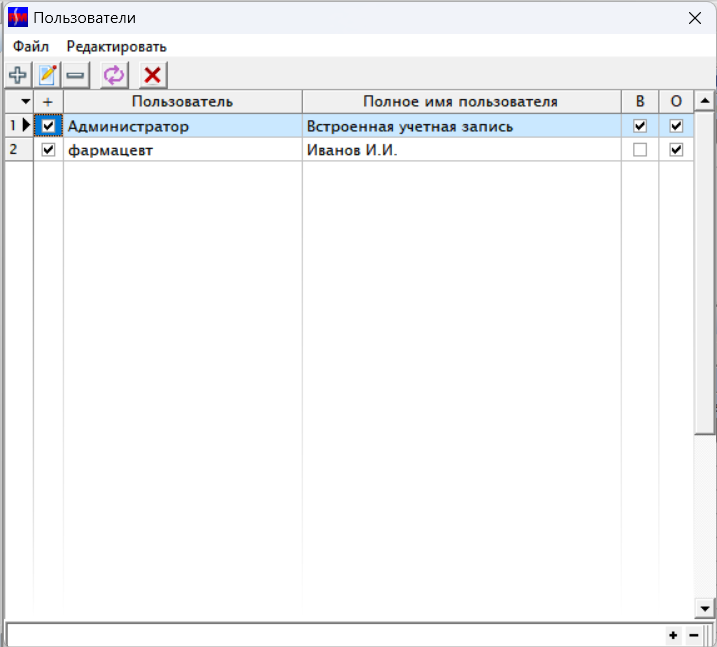Screen dimensions: 717x647
Task: Click the app icon in the title bar
Action: (x=18, y=18)
